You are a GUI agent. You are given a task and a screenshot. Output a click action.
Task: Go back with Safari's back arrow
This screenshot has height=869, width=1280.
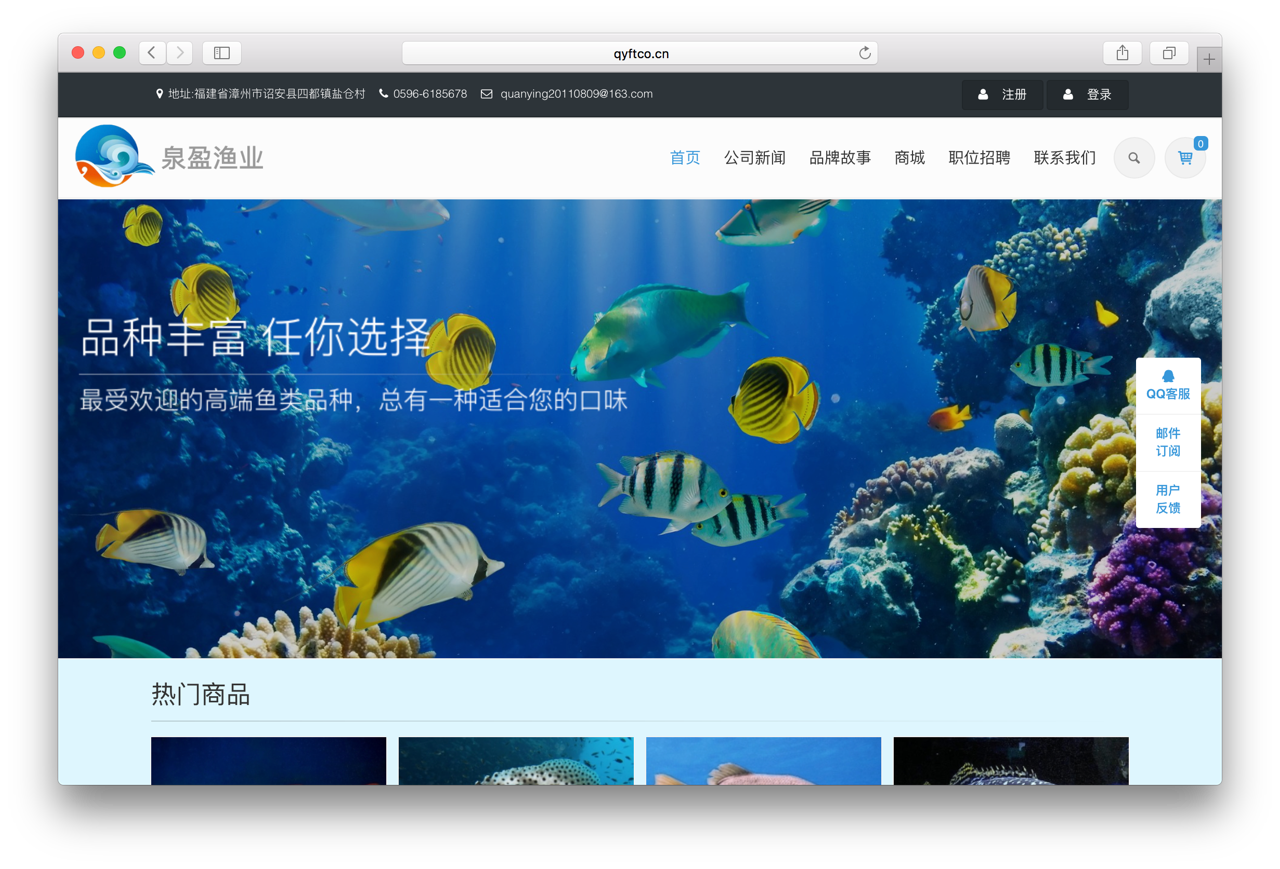click(152, 53)
